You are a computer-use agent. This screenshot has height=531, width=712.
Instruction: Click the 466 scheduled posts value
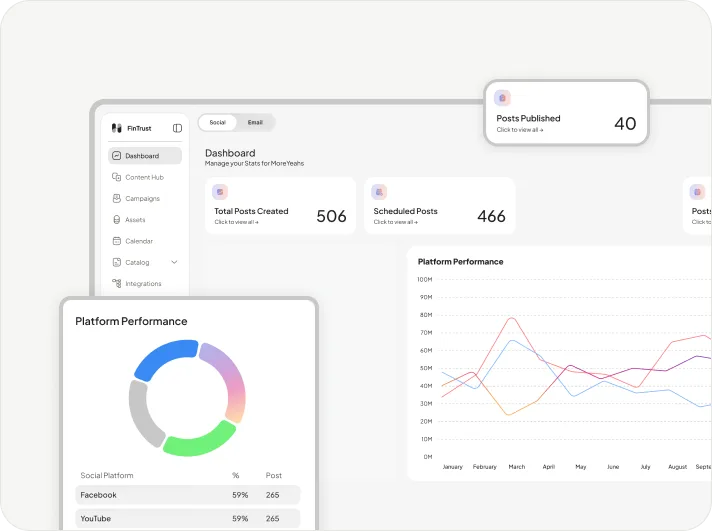click(491, 216)
